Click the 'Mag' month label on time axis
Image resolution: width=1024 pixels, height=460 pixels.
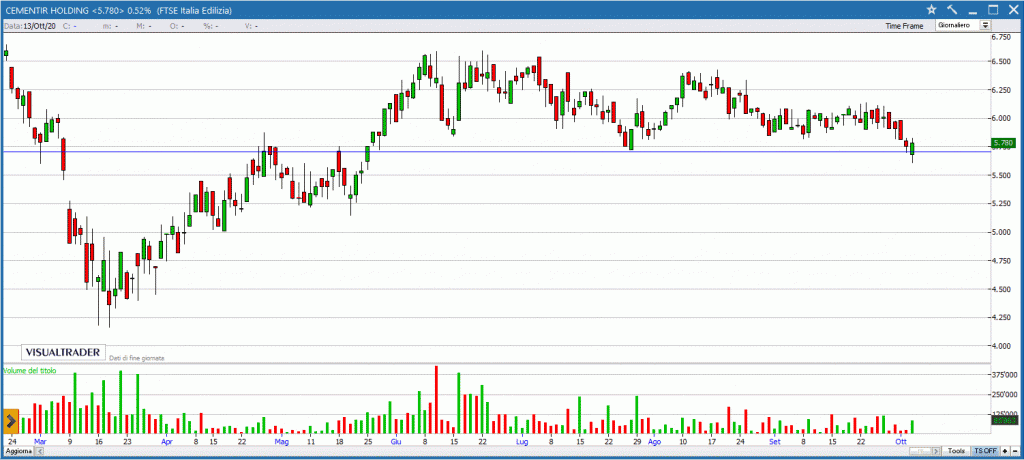tap(281, 442)
